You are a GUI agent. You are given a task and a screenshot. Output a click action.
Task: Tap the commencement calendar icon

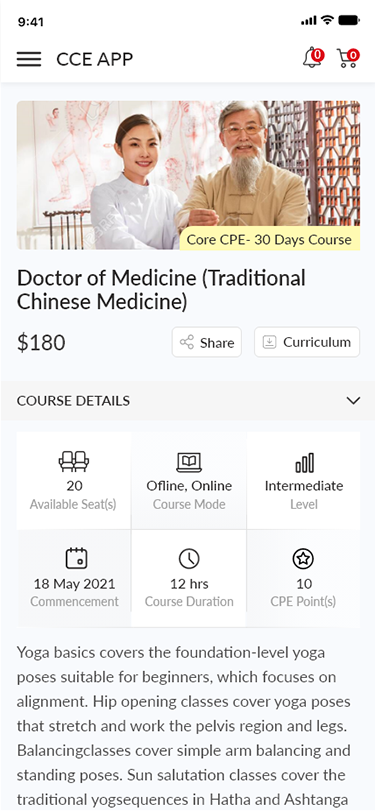[77, 558]
